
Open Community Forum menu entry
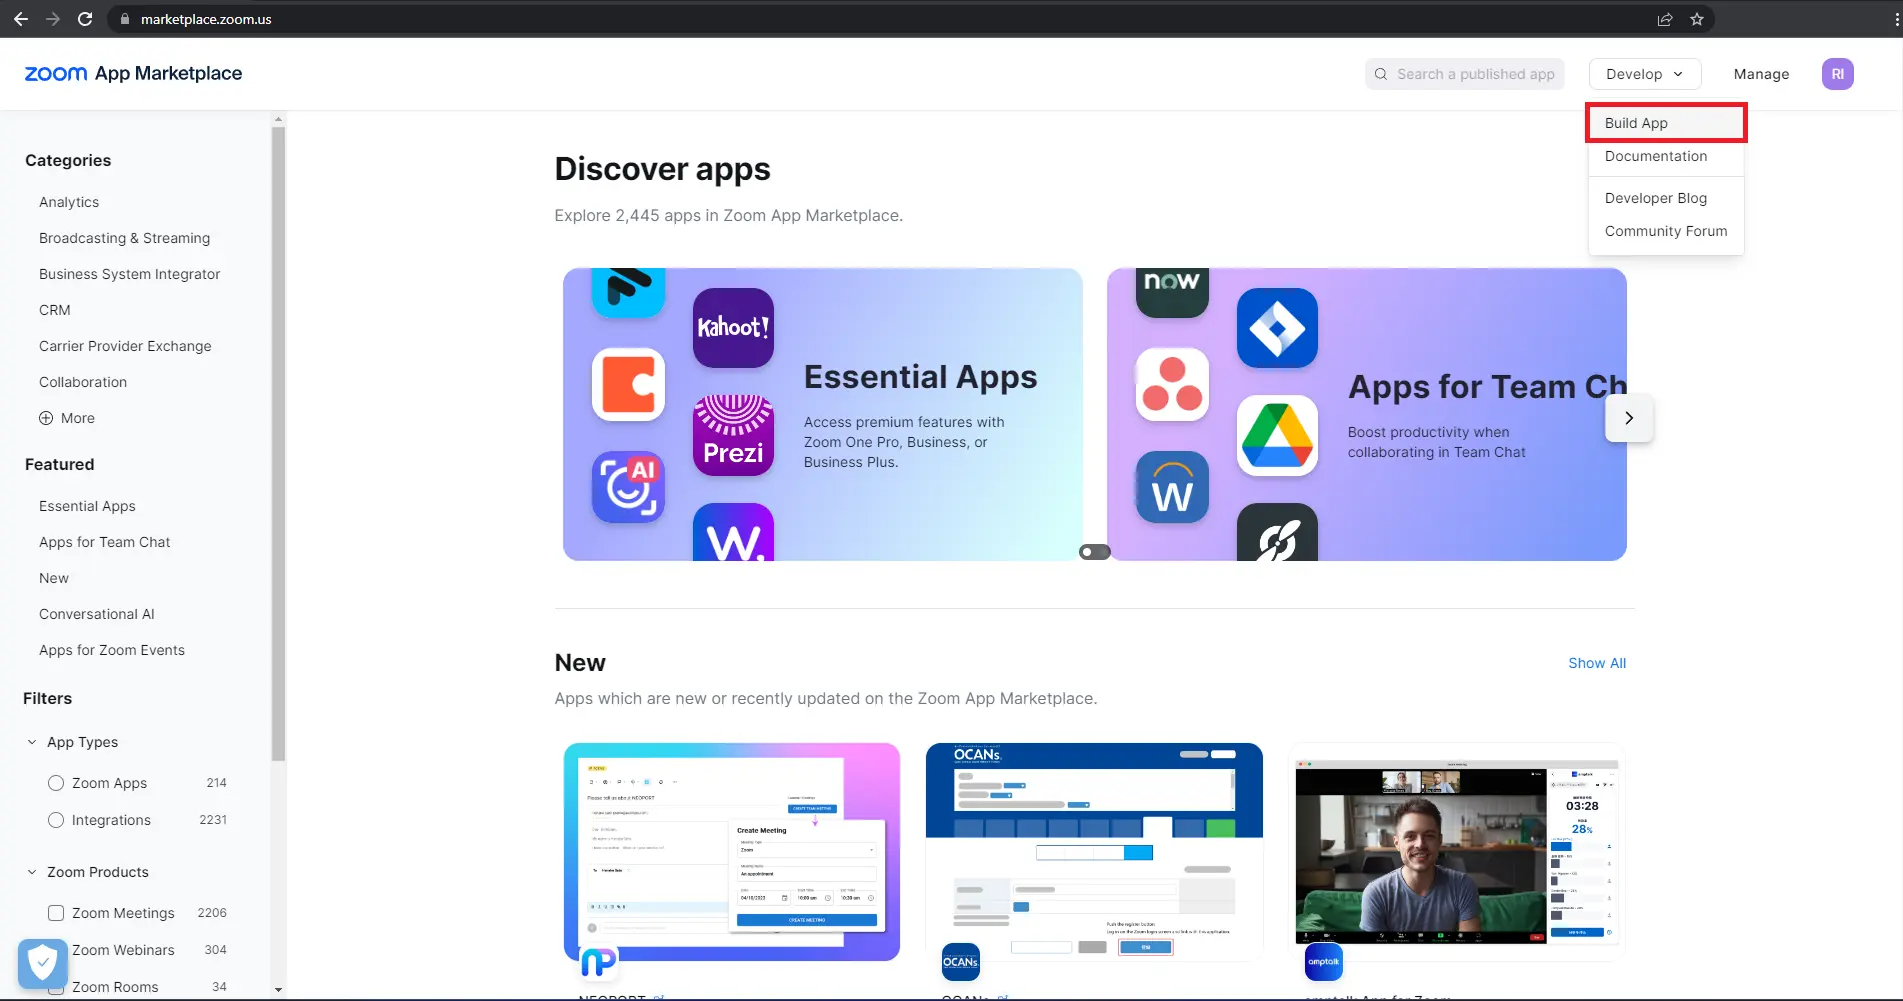(1666, 231)
